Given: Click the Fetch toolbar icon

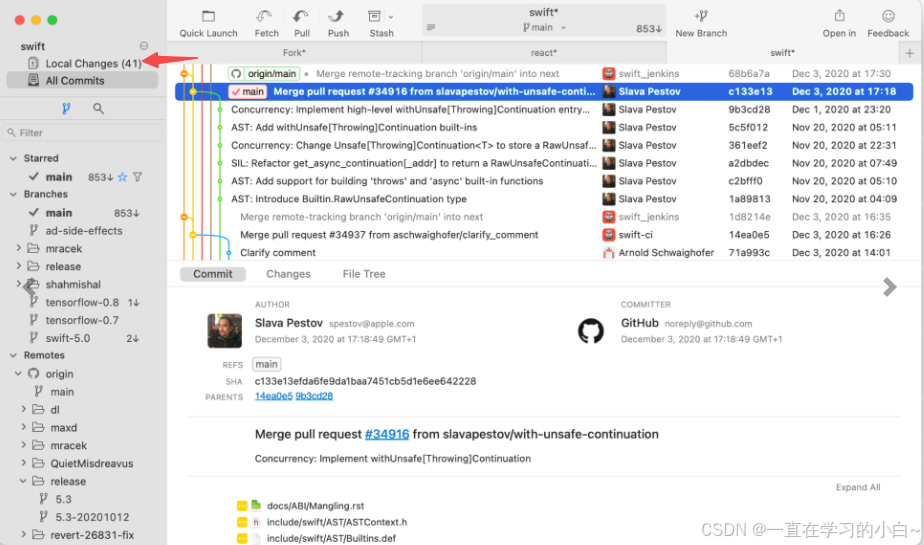Looking at the screenshot, I should tap(264, 16).
